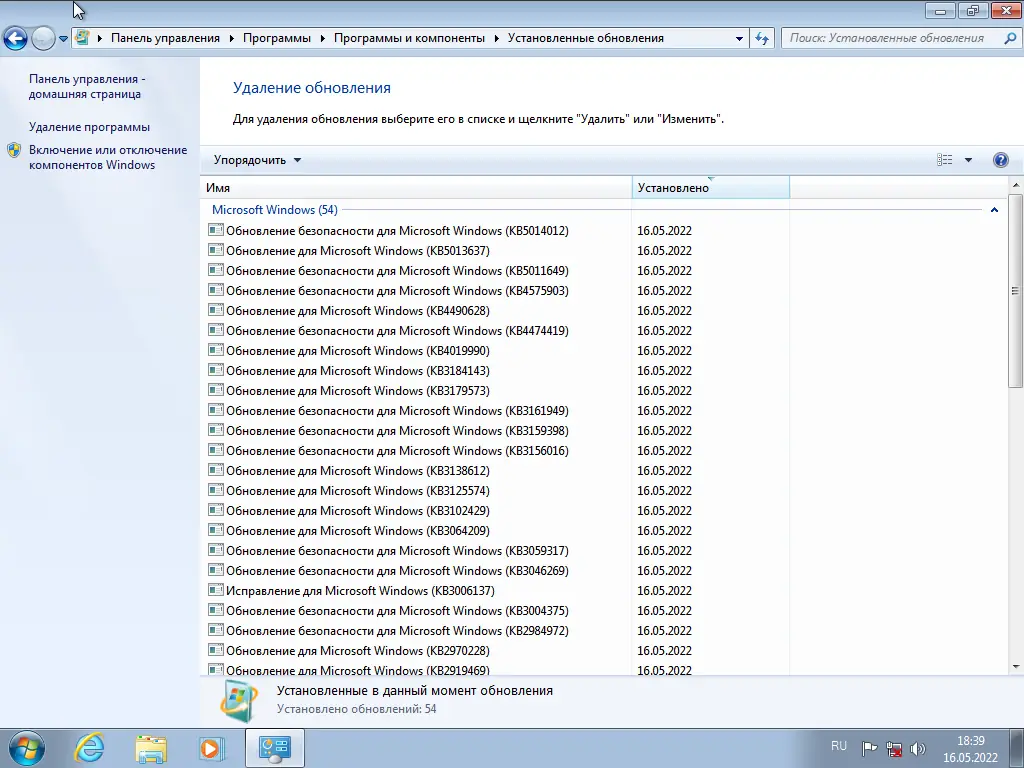Viewport: 1024px width, 768px height.
Task: Click icon of update KB3184143
Action: (216, 370)
